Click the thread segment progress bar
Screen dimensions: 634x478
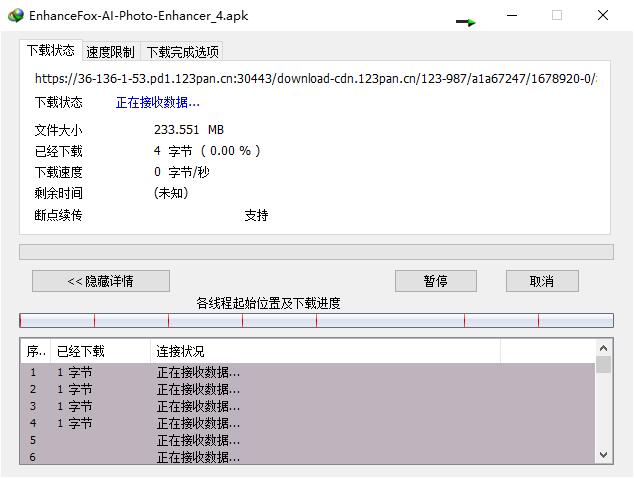[316, 321]
